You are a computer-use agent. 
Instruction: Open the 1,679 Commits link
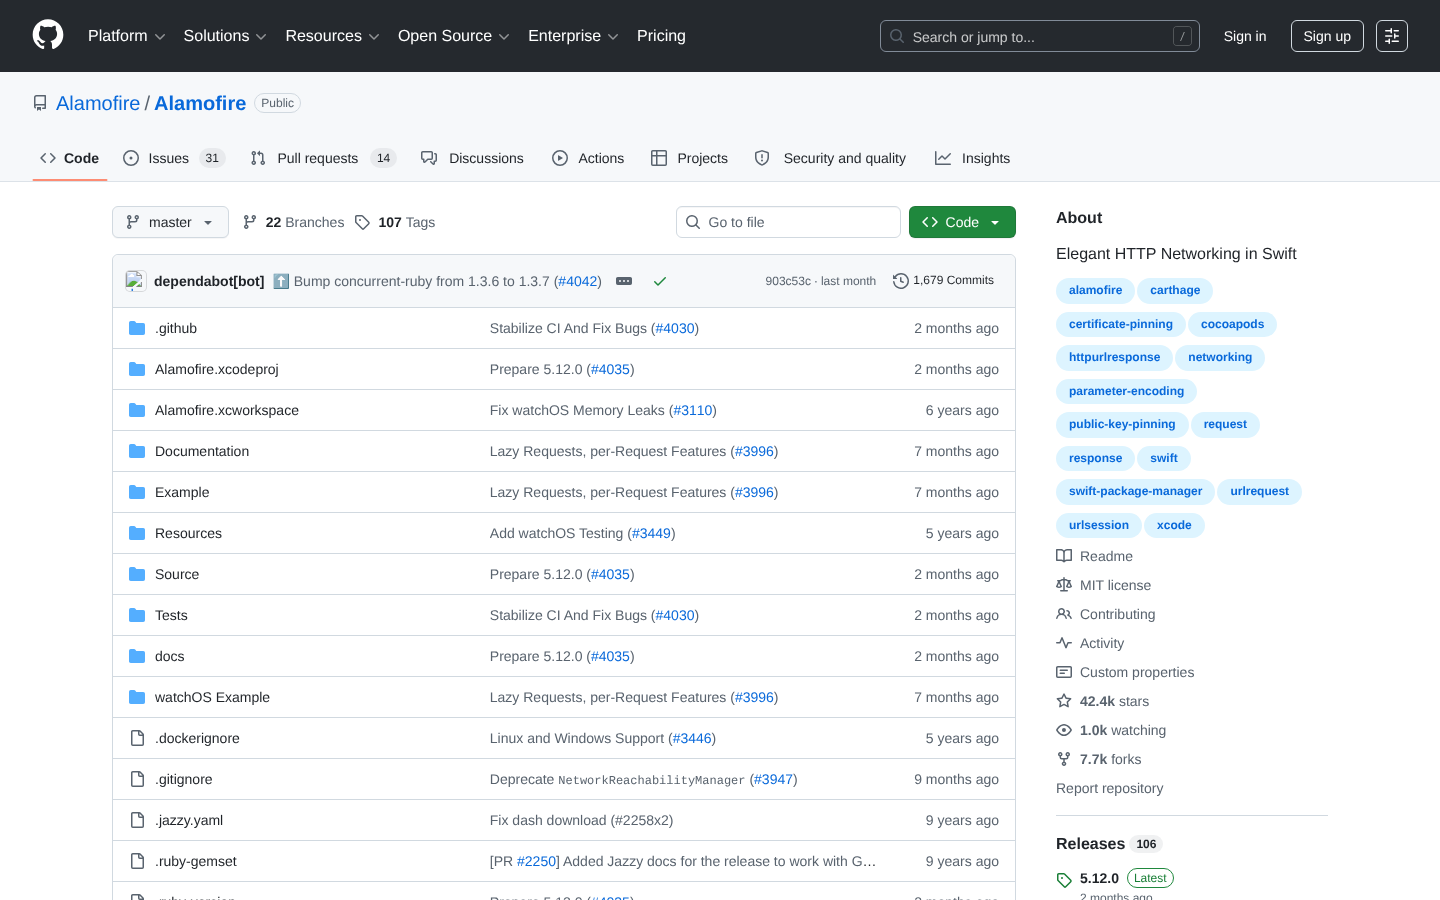[x=943, y=281]
